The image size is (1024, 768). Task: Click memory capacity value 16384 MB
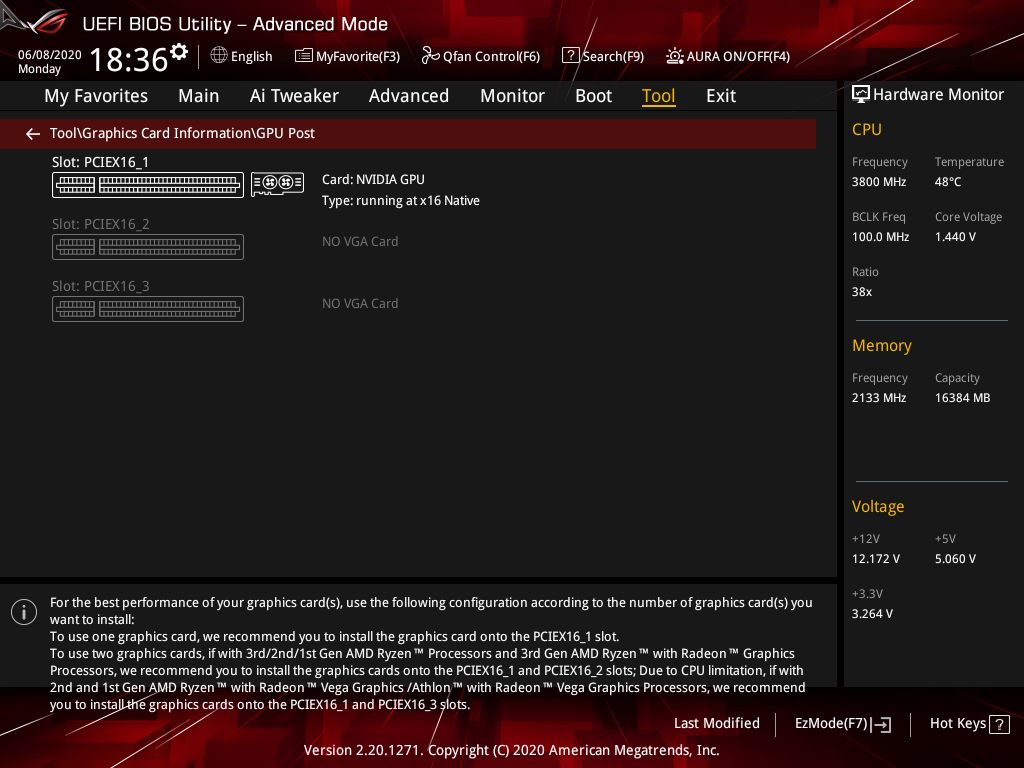(962, 398)
